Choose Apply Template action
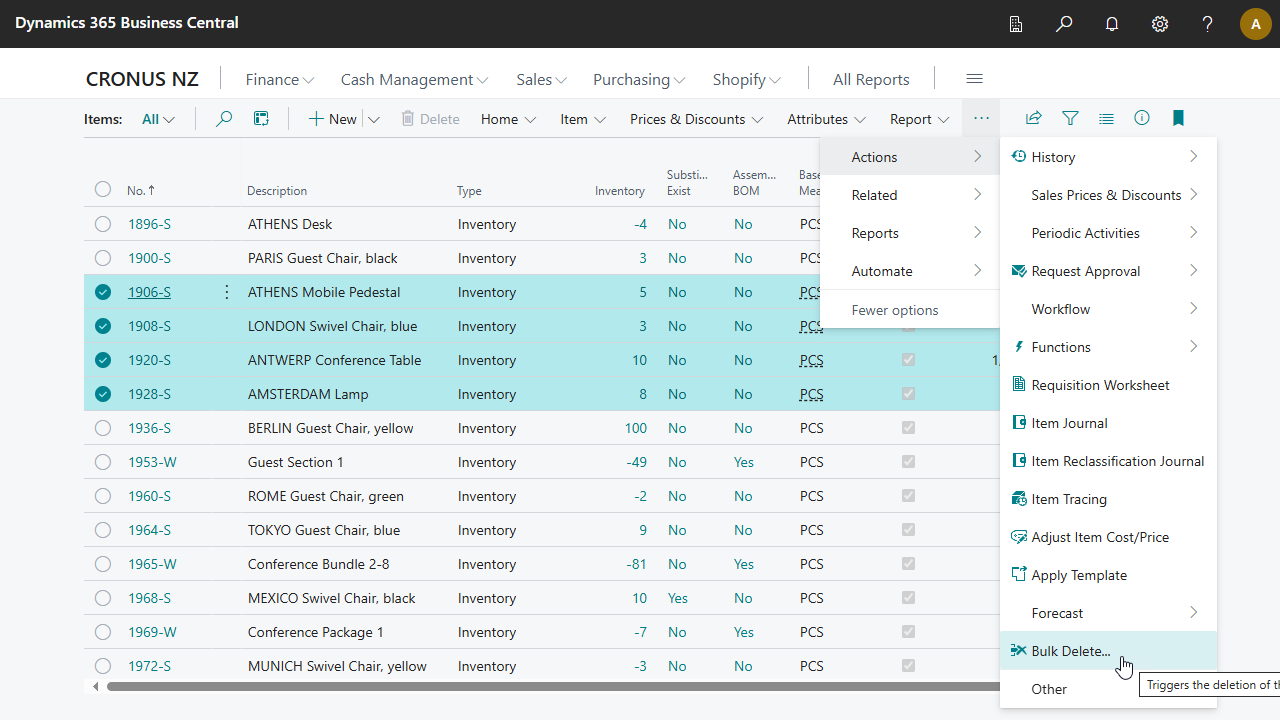This screenshot has width=1280, height=720. pyautogui.click(x=1108, y=575)
